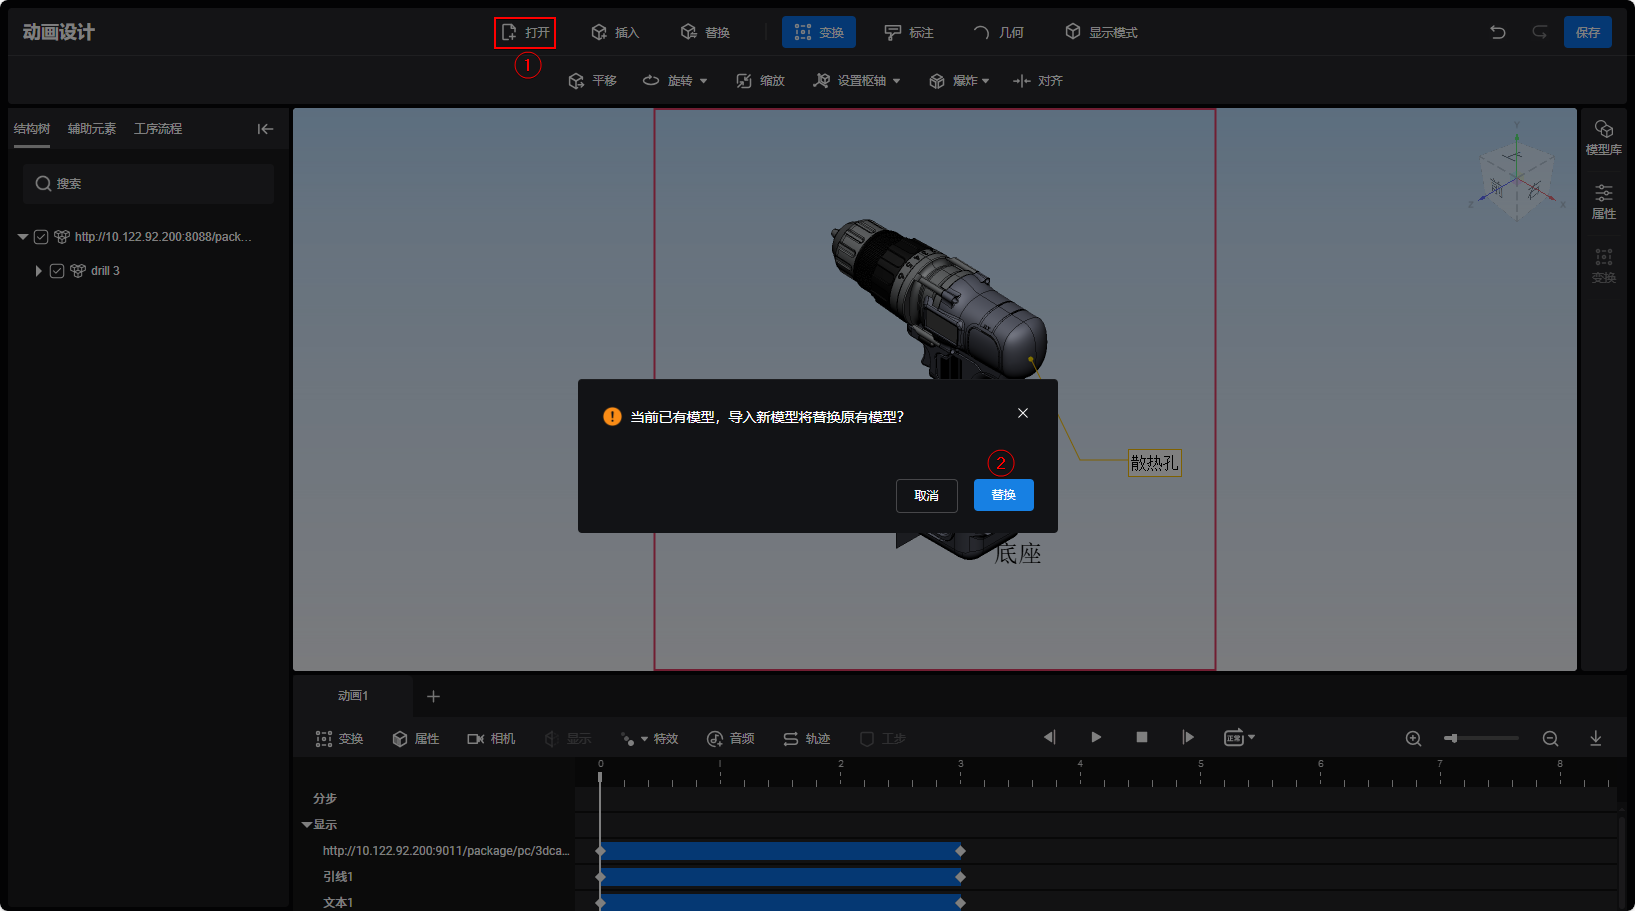Switch to the 辅助元素 tab

92,129
